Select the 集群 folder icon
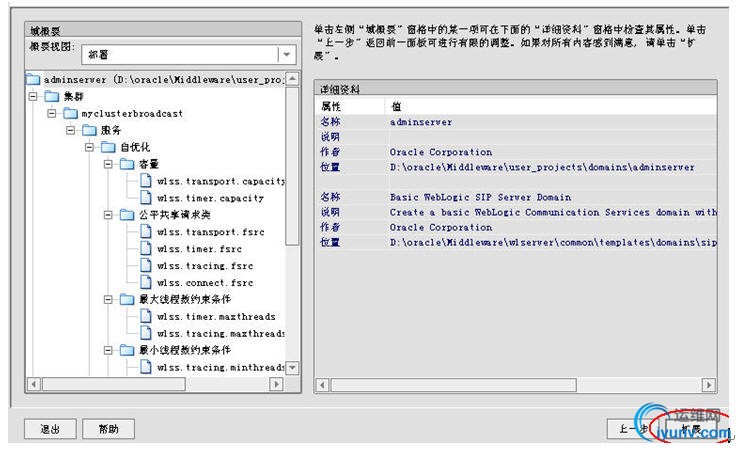 point(52,96)
